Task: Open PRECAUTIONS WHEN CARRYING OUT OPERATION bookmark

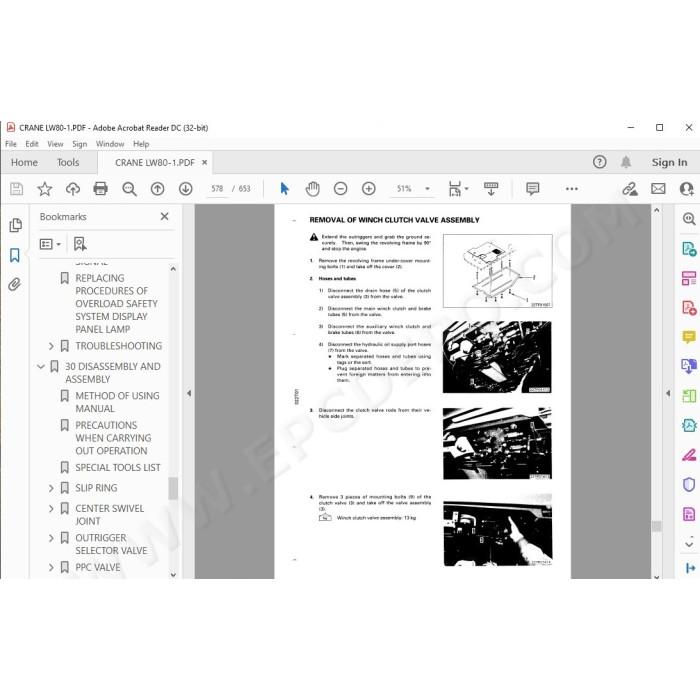Action: (113, 438)
